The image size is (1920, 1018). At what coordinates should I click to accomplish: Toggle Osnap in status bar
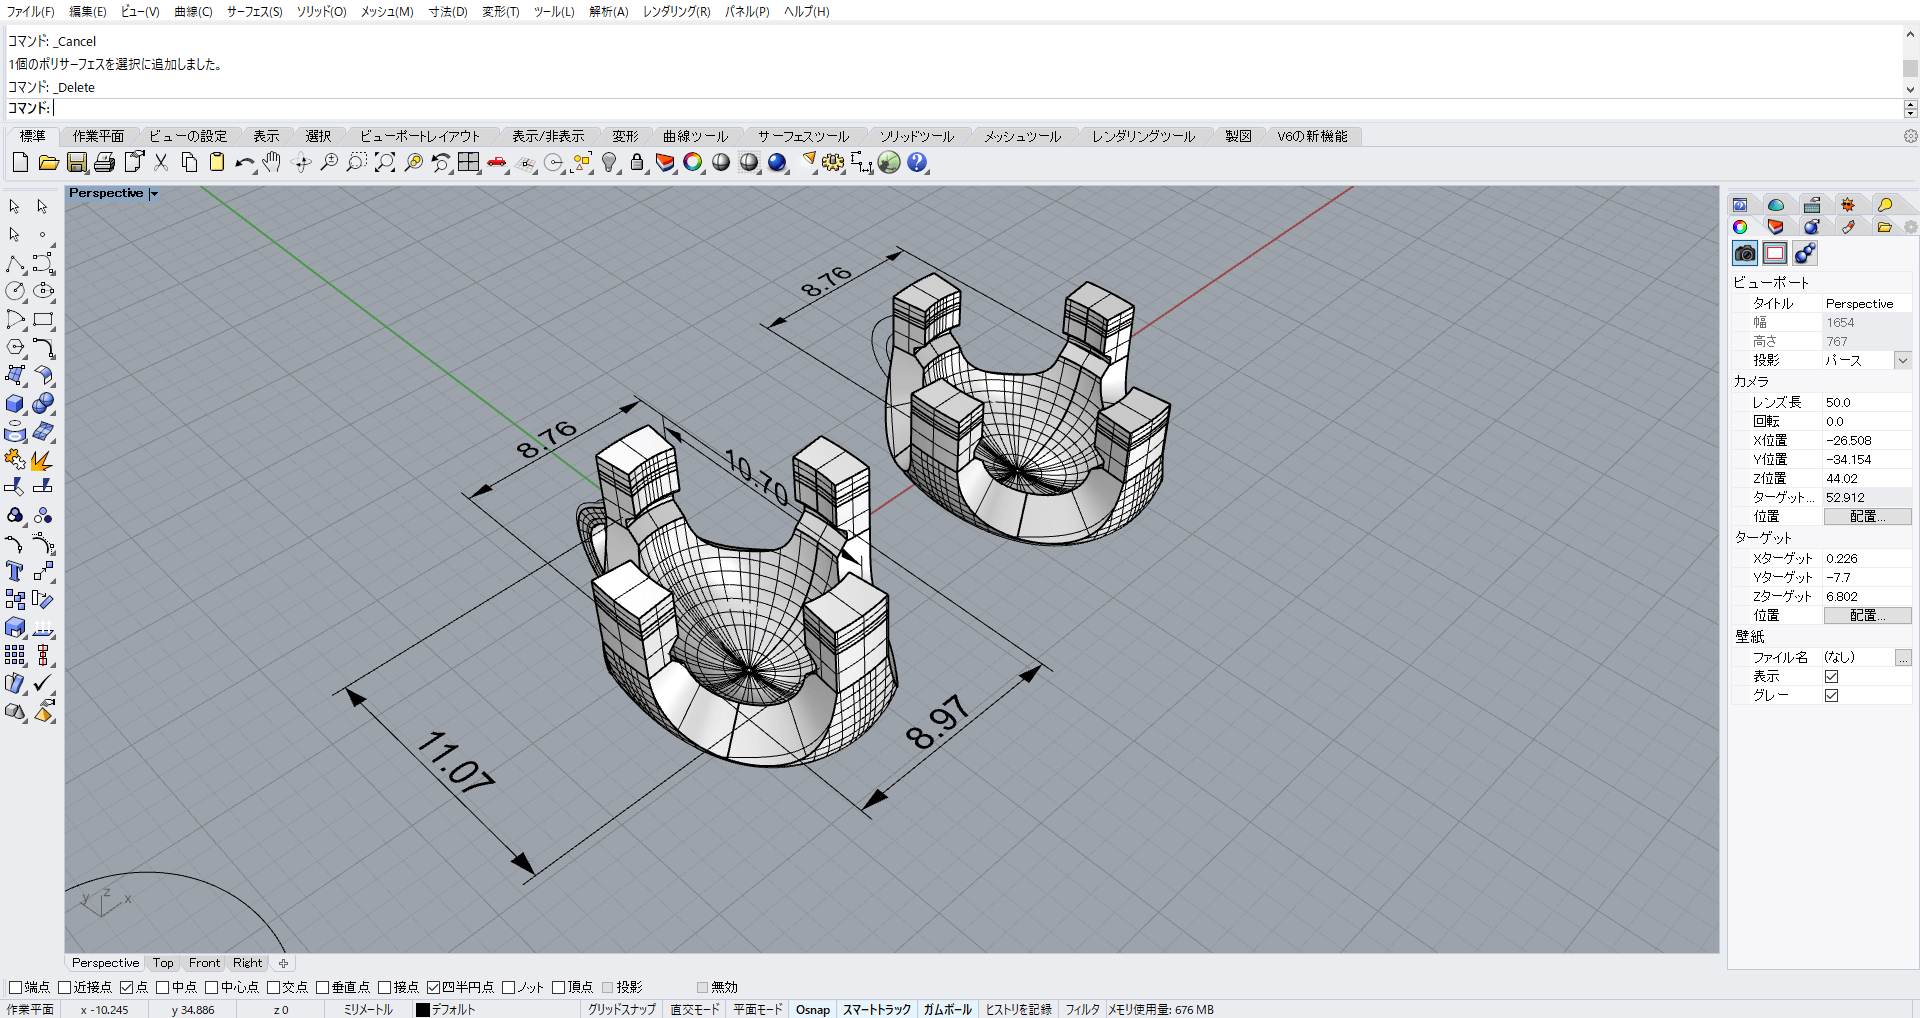pos(813,1010)
